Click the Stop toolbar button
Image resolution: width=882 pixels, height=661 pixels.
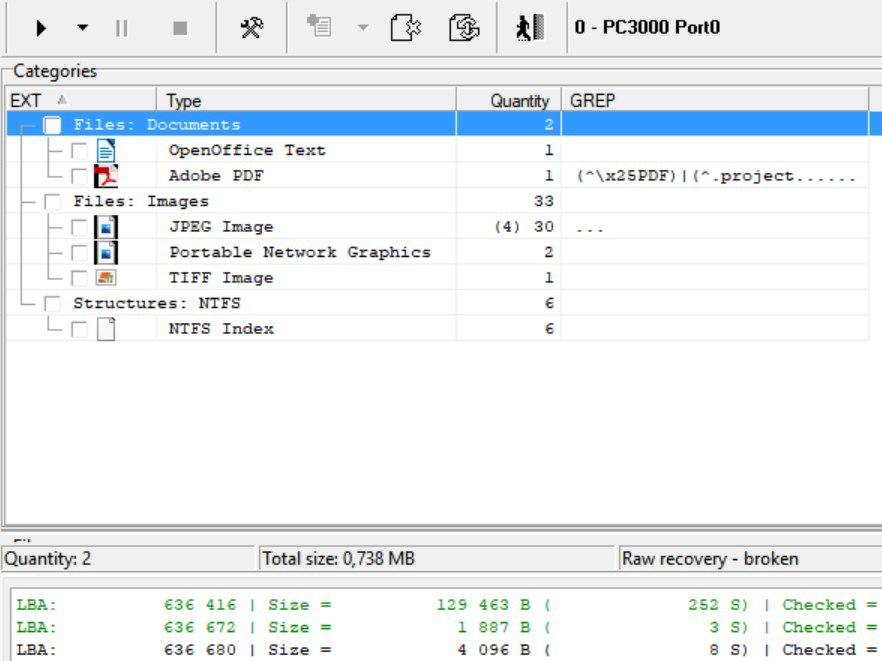click(180, 28)
